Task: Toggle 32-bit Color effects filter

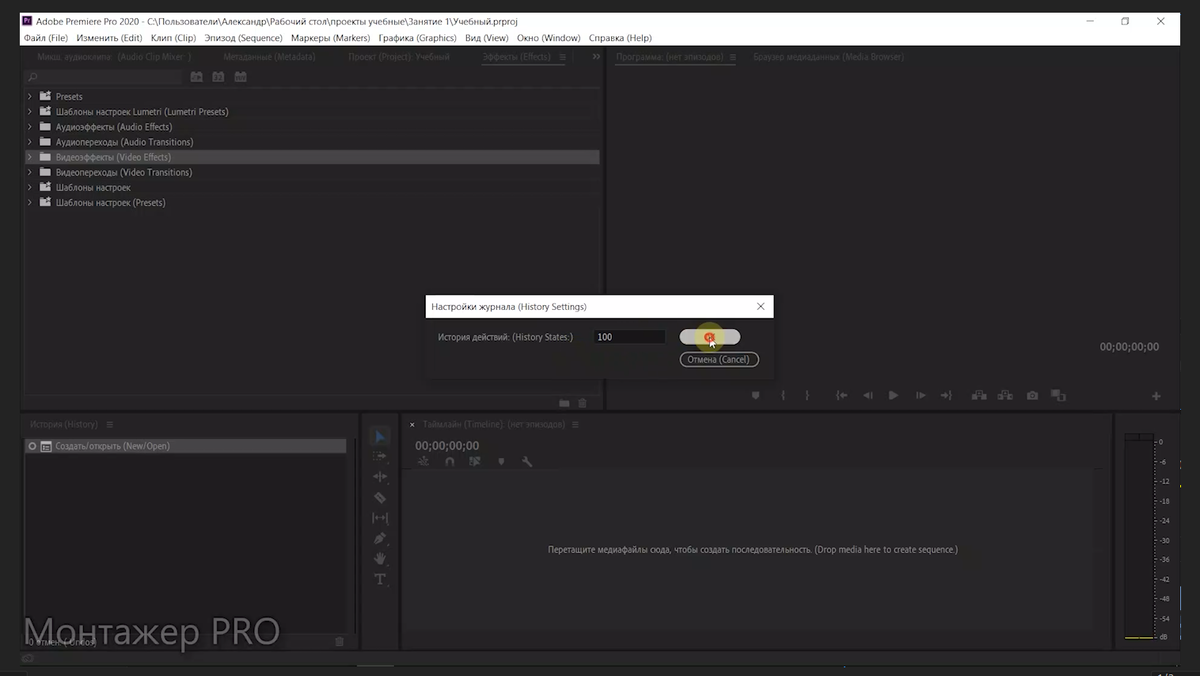Action: pos(218,77)
